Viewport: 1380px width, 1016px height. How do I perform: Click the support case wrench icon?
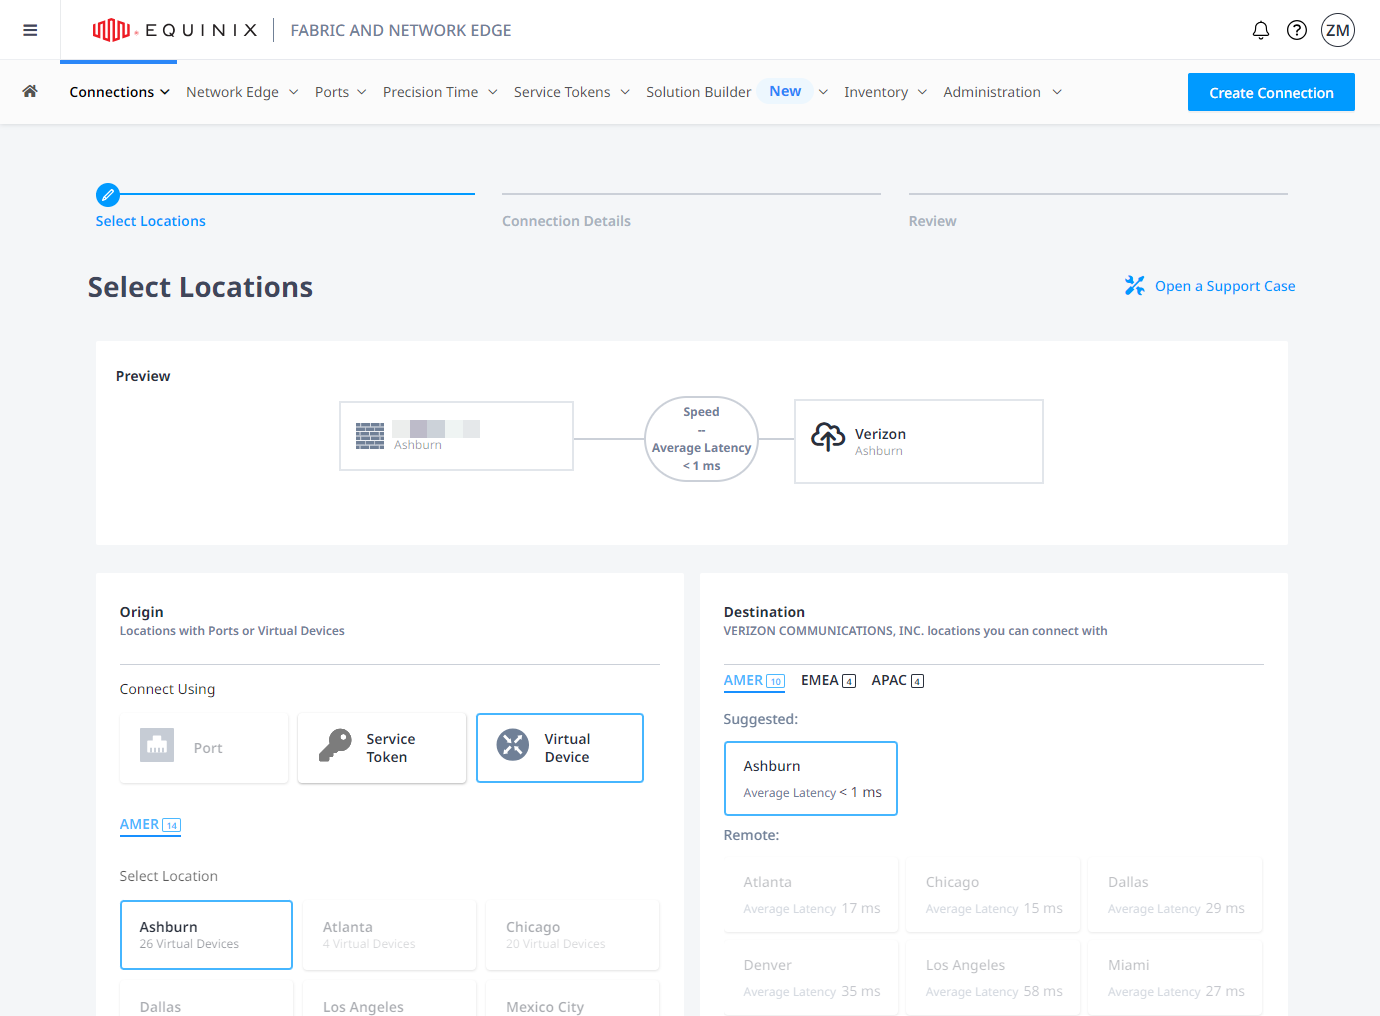coord(1134,286)
